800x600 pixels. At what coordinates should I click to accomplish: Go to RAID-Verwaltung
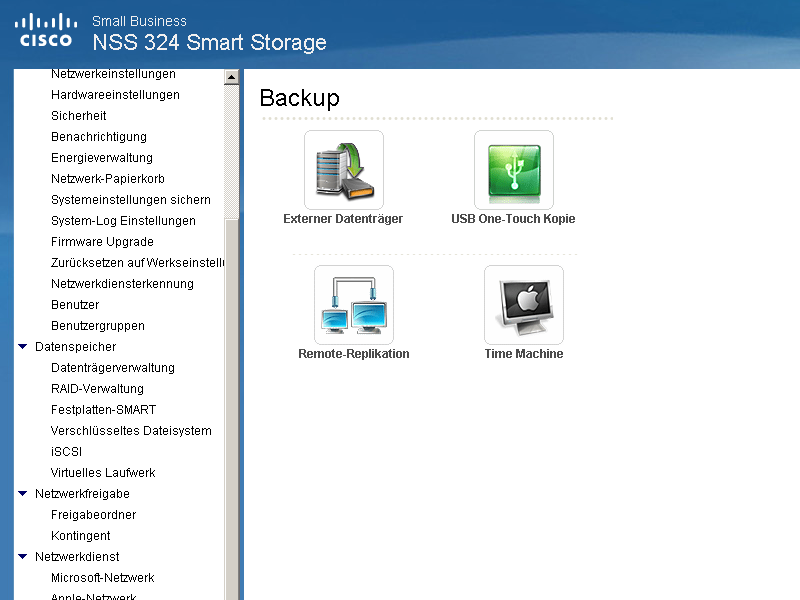pyautogui.click(x=97, y=389)
